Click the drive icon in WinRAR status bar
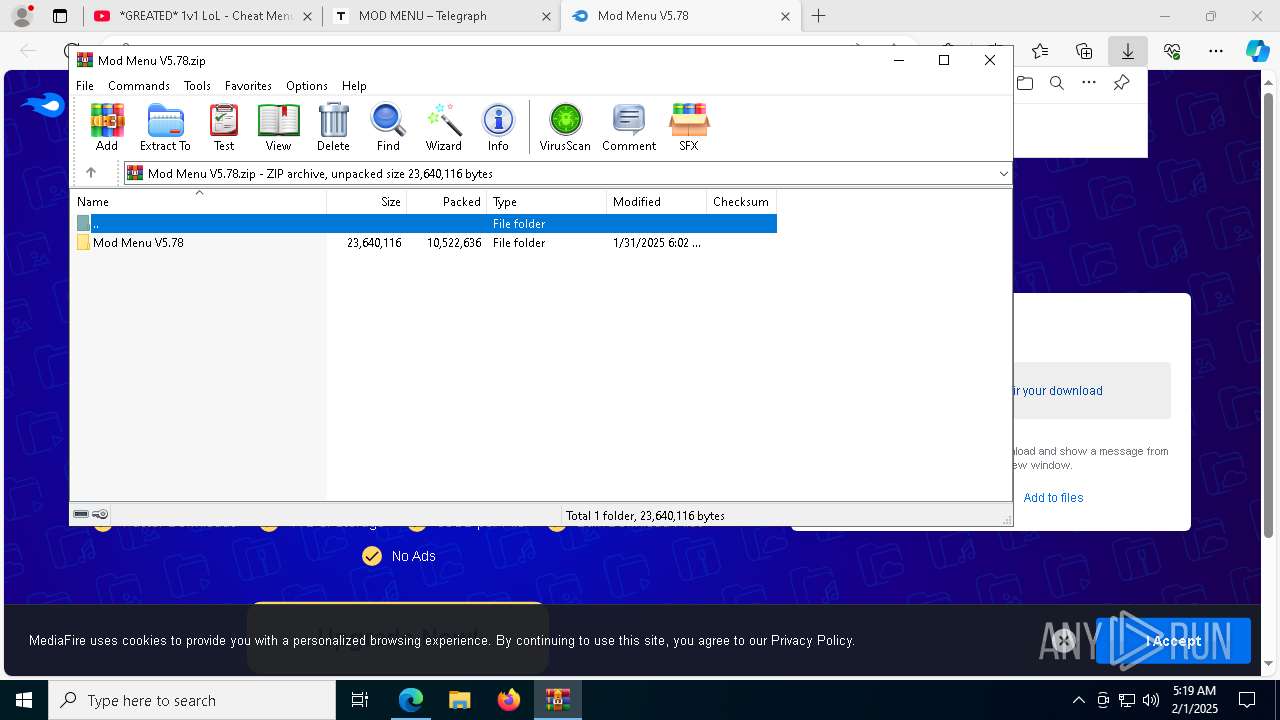 82,515
